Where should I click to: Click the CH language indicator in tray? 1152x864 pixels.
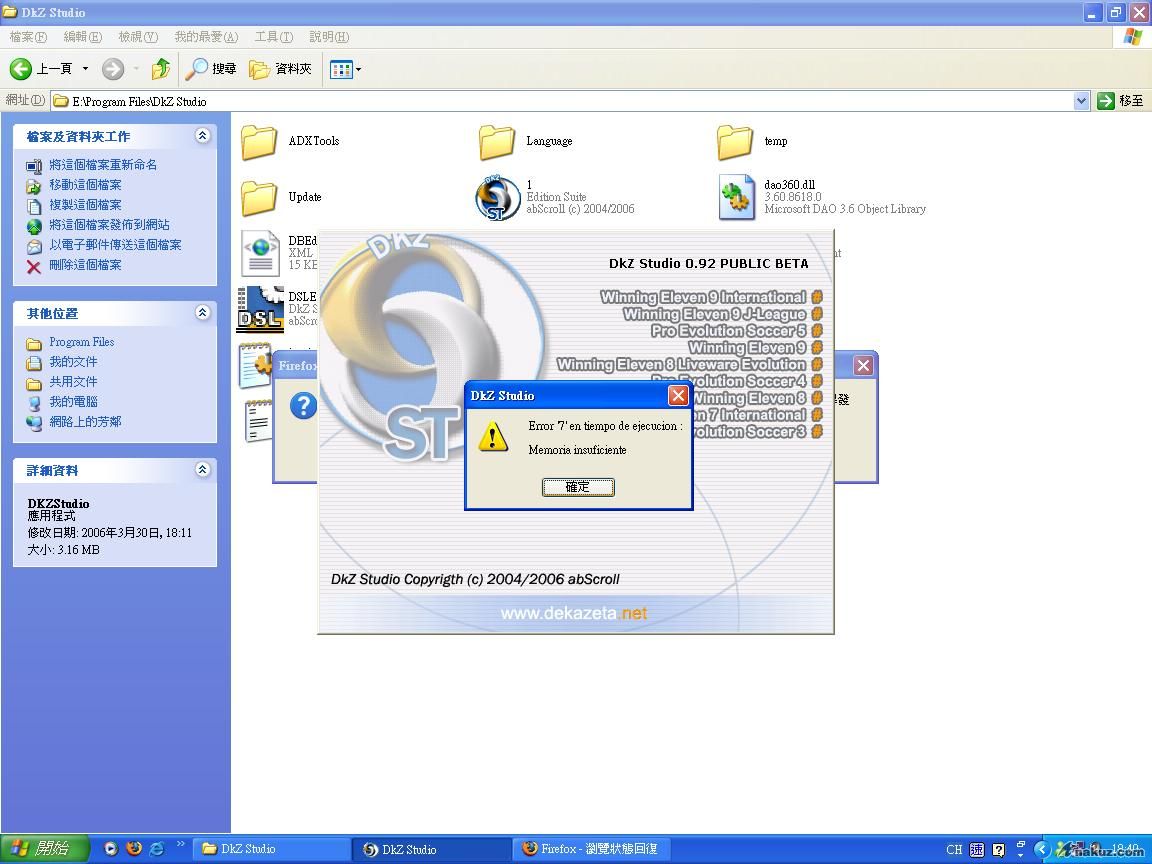[954, 849]
